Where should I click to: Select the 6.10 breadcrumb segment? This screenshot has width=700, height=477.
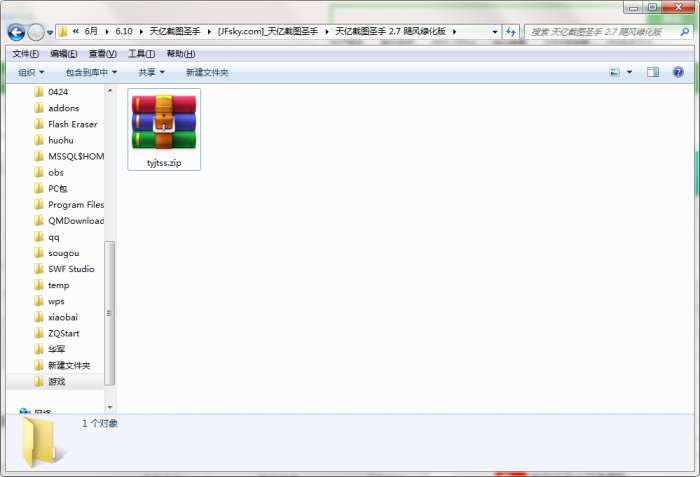coord(124,31)
